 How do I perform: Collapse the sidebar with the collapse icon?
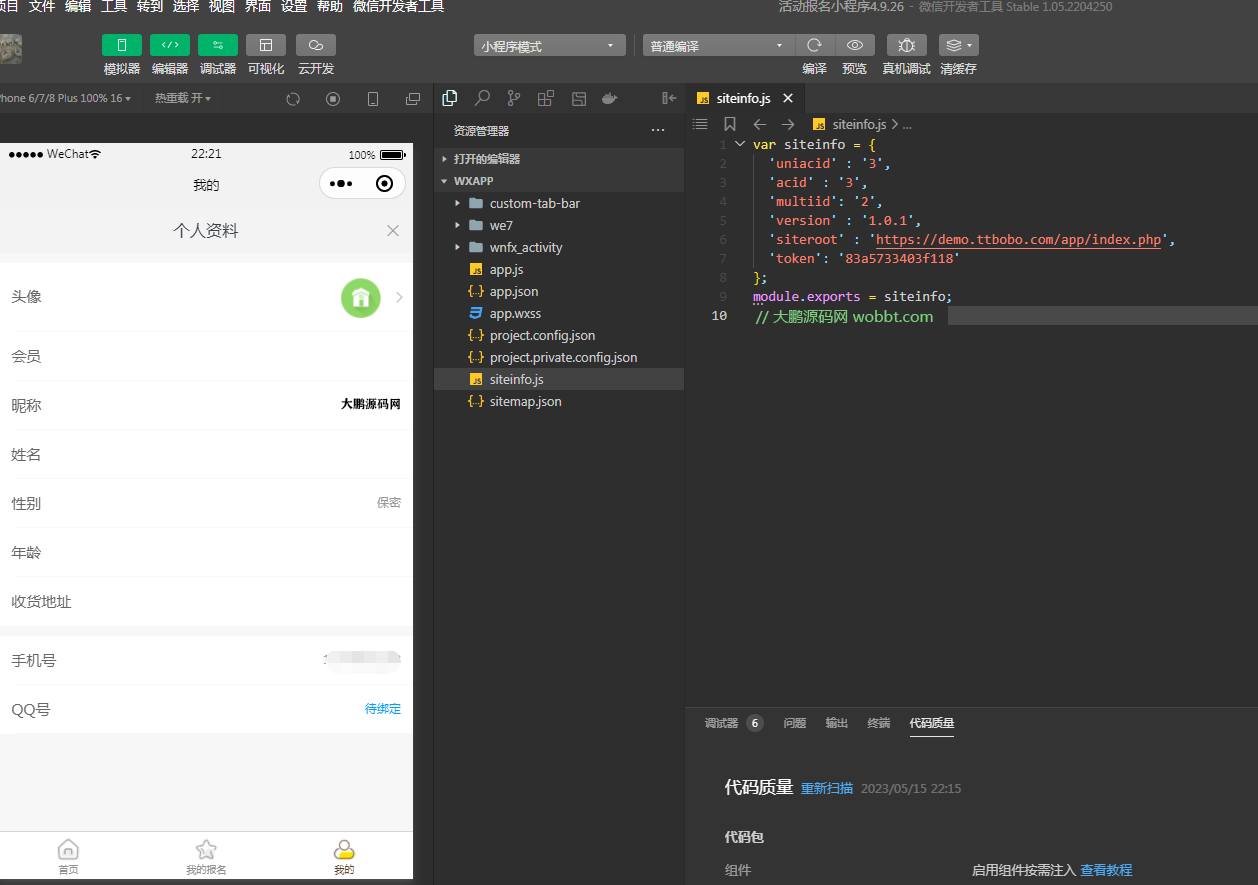(x=668, y=98)
